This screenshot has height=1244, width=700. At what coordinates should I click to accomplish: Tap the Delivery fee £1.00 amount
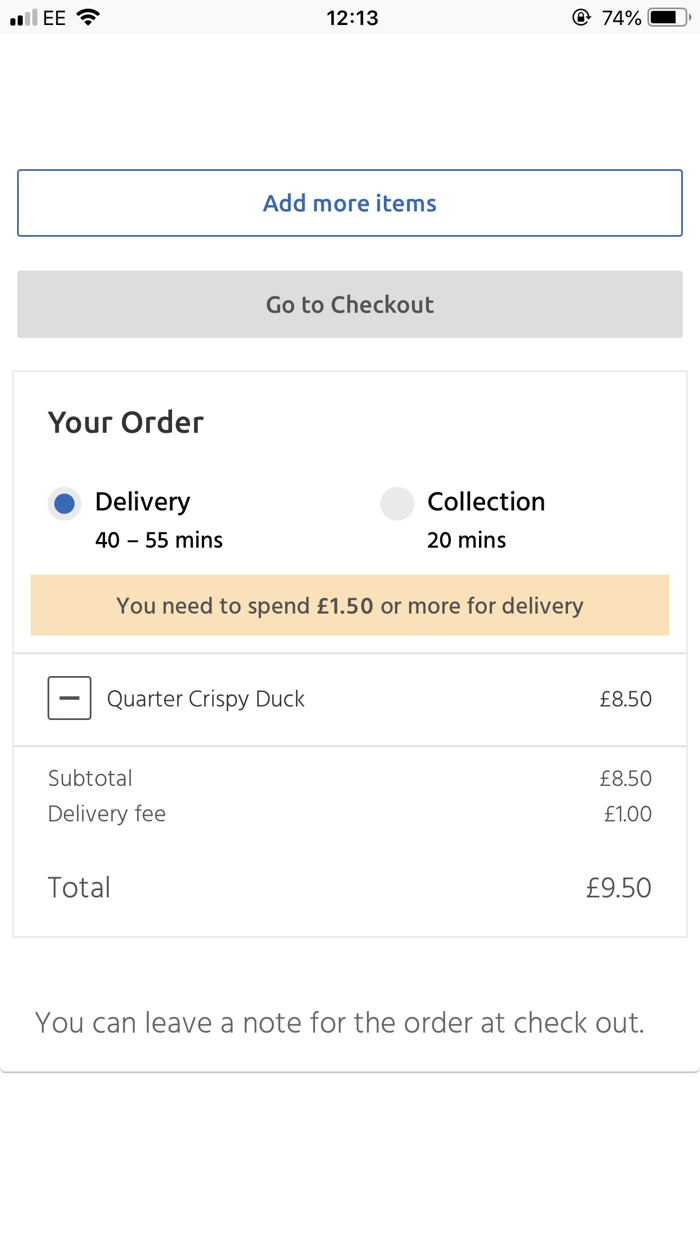[627, 814]
